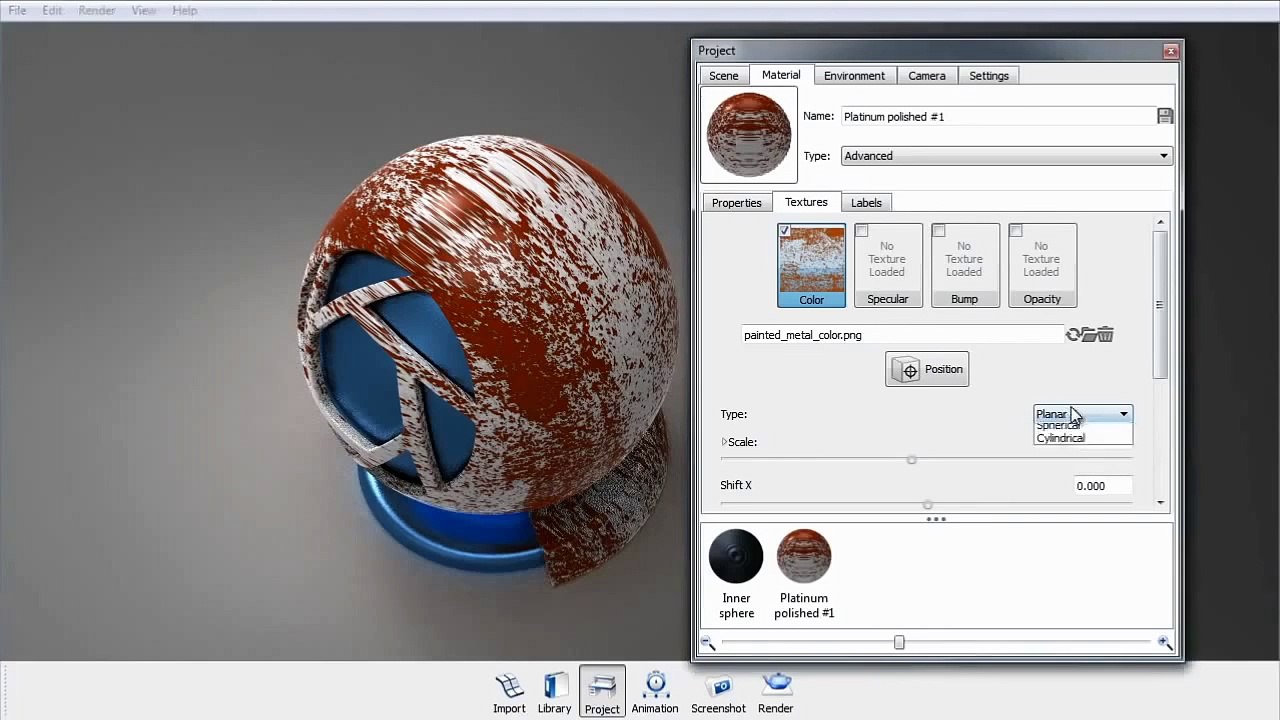Image resolution: width=1280 pixels, height=720 pixels.
Task: Browse for a texture file folder icon
Action: (x=1090, y=335)
